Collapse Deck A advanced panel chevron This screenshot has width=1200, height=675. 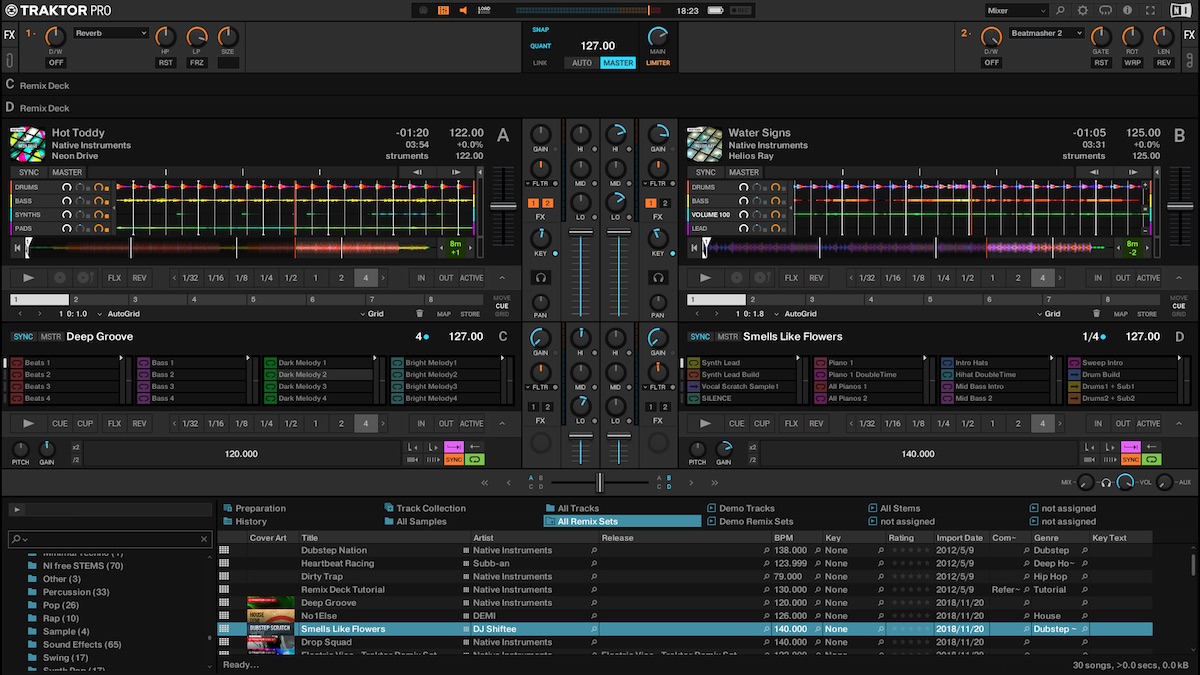click(502, 278)
